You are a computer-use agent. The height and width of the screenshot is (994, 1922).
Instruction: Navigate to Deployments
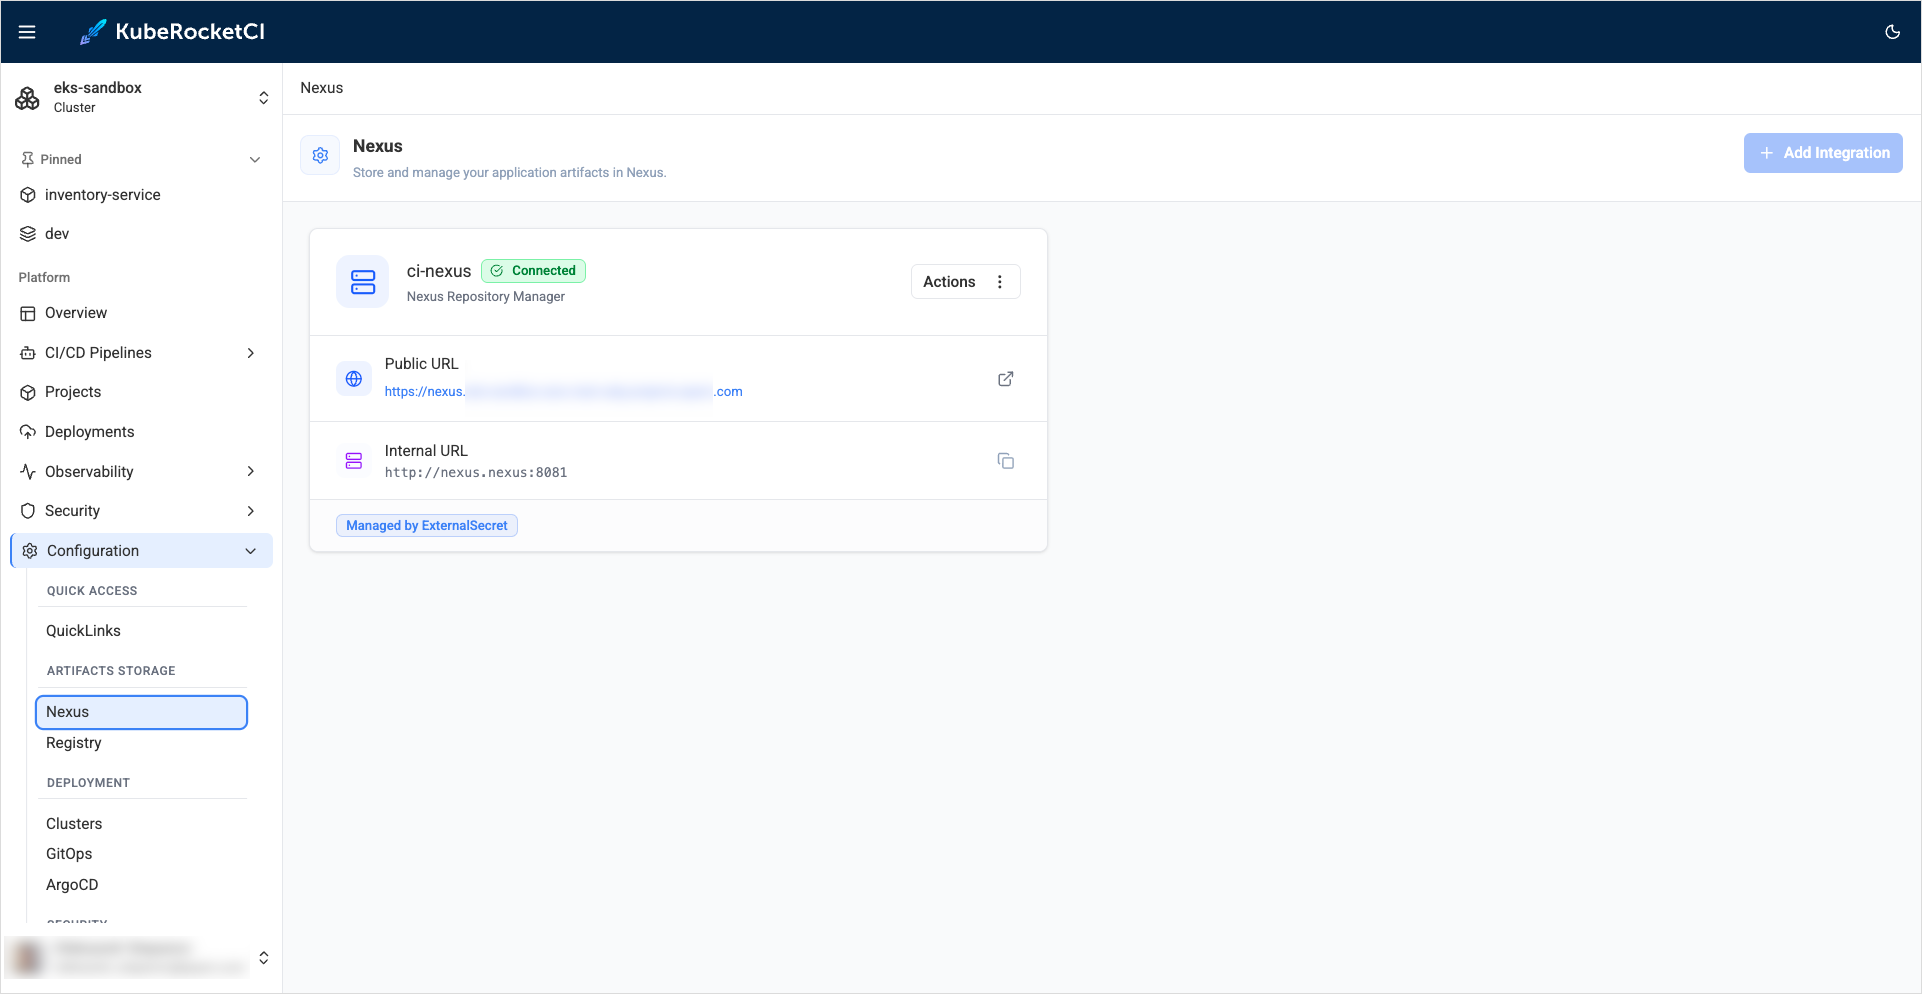coord(89,432)
